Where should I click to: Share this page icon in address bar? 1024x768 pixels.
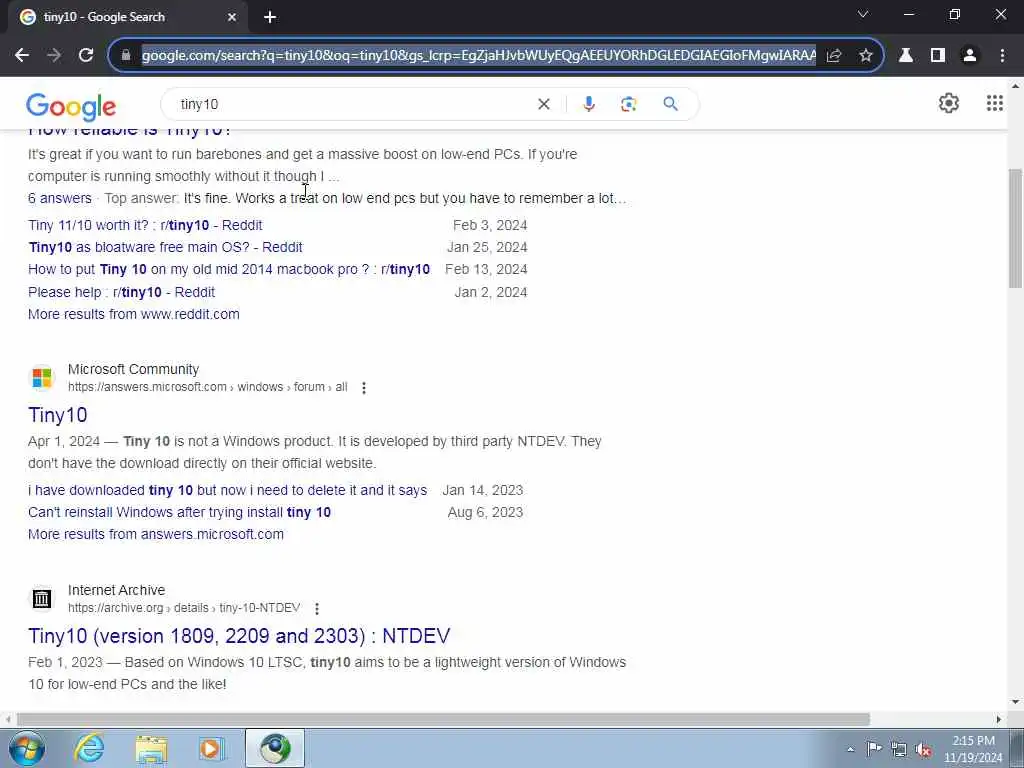tap(834, 56)
